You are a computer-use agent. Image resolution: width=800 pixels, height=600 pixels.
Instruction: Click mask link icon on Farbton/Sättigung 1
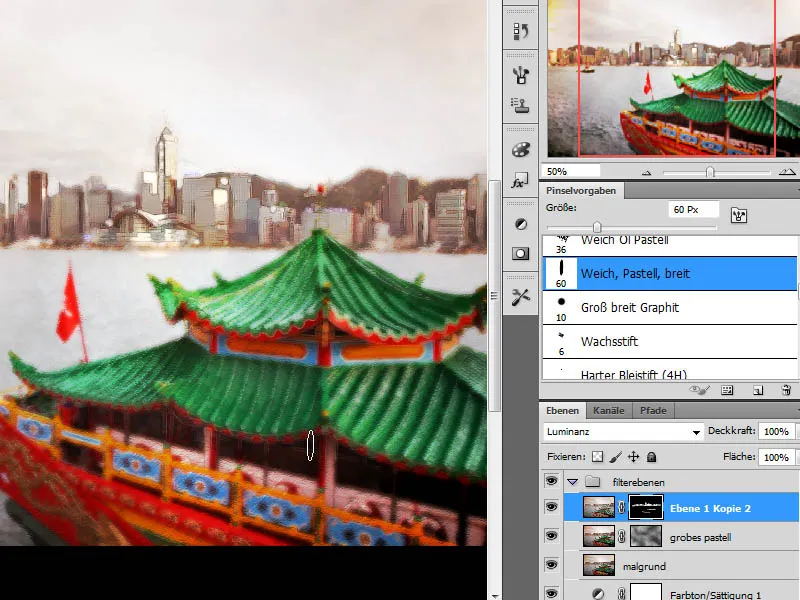pos(621,594)
